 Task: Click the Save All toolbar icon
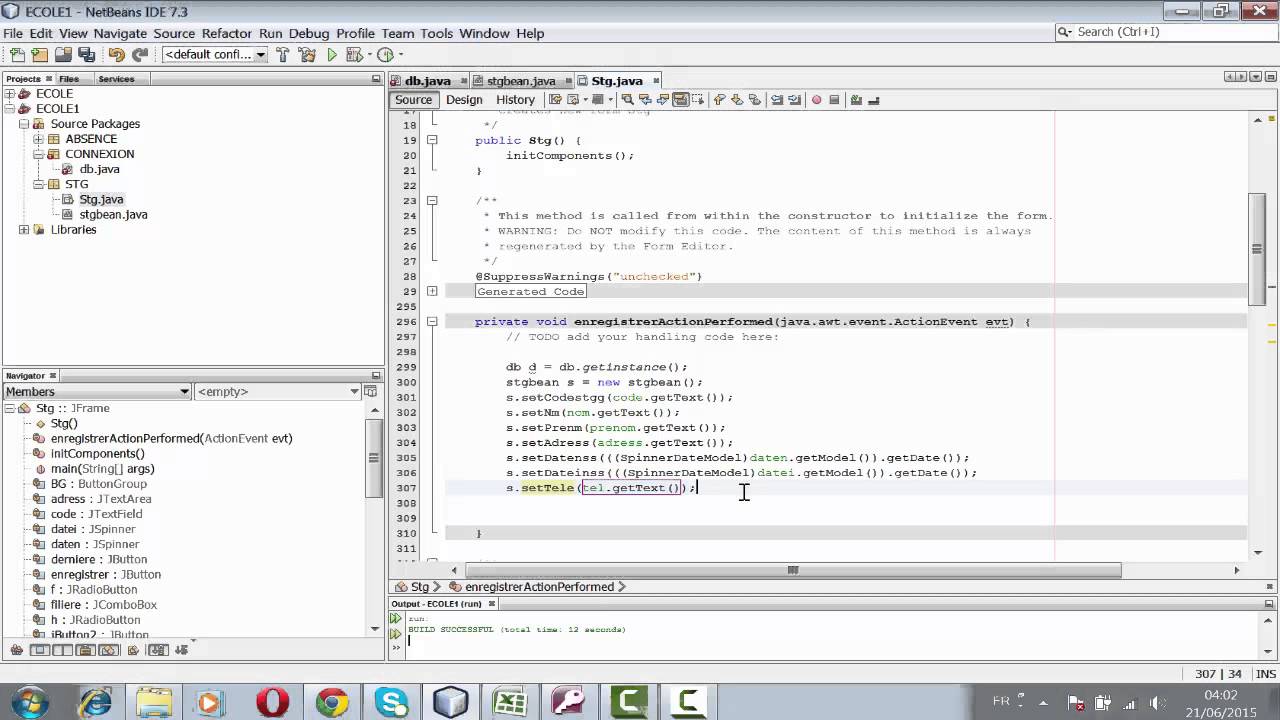point(87,55)
